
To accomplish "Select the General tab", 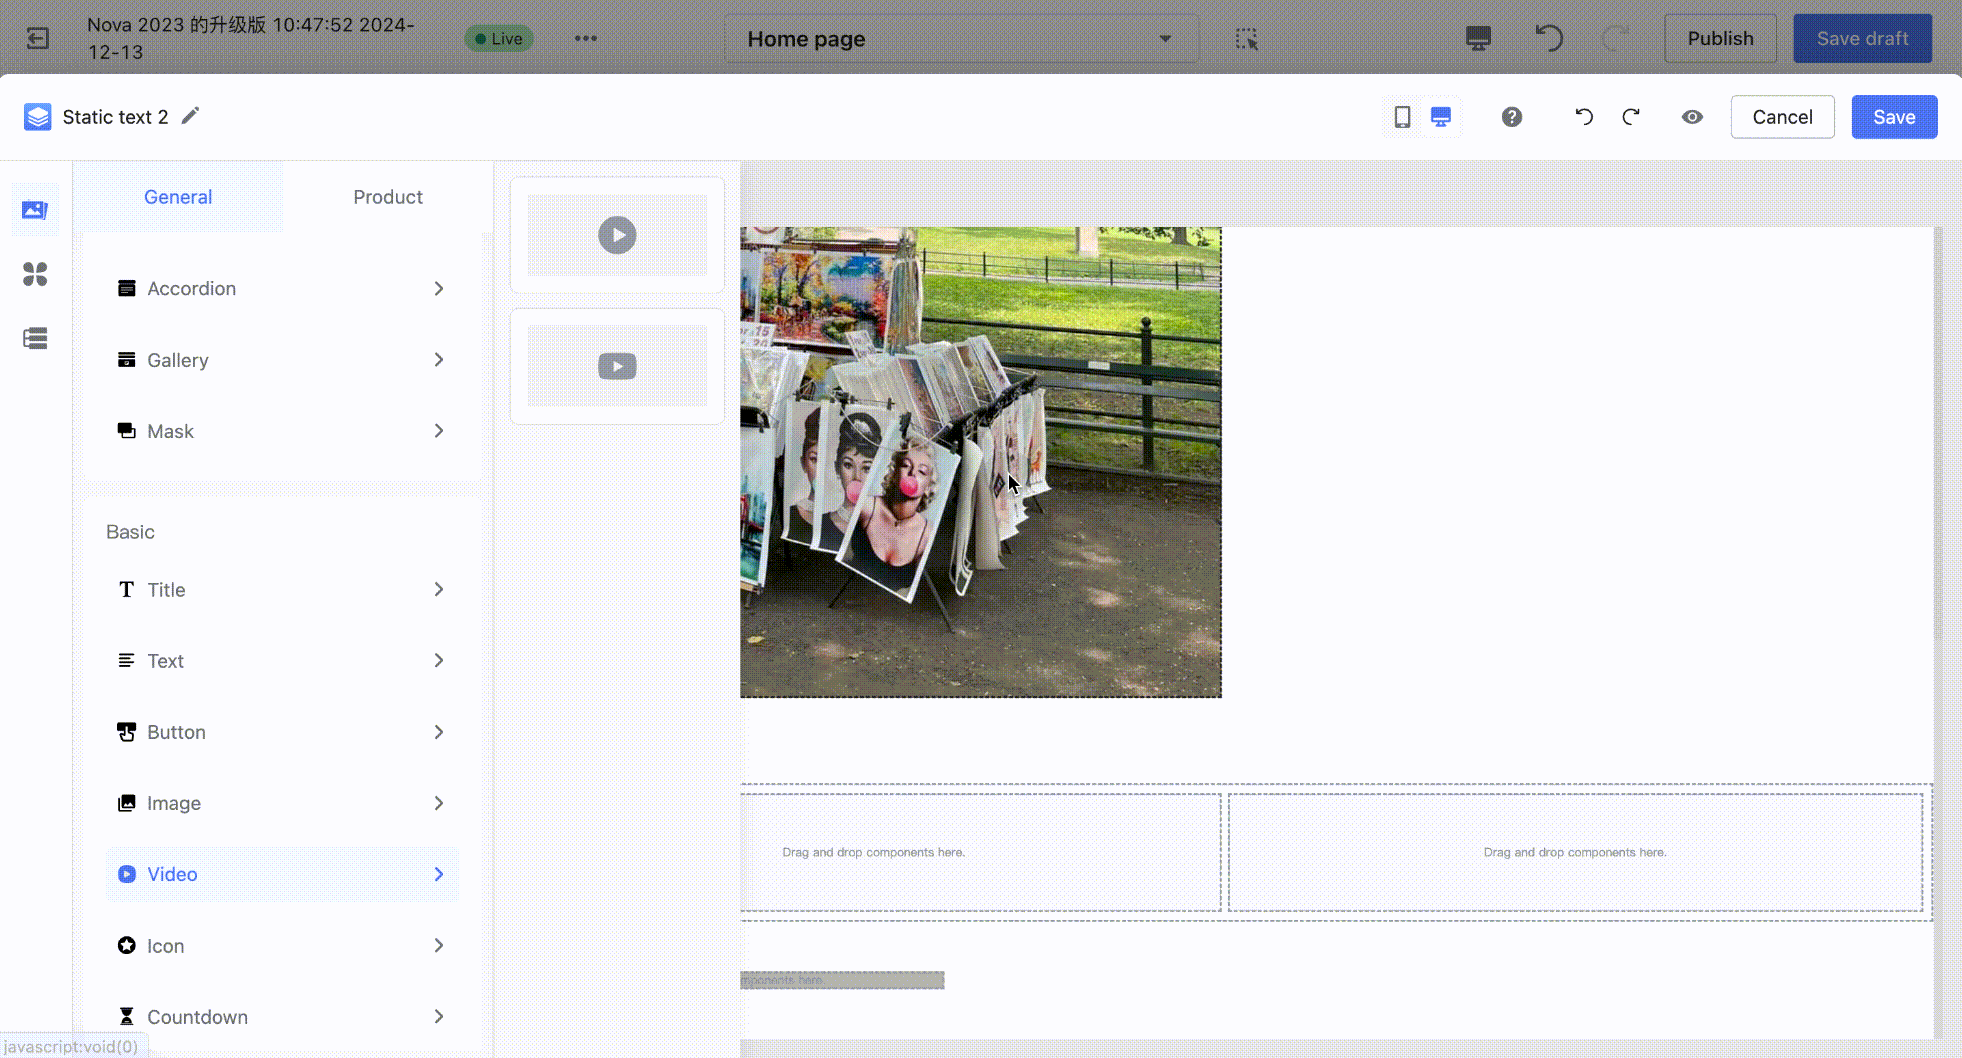I will [178, 197].
